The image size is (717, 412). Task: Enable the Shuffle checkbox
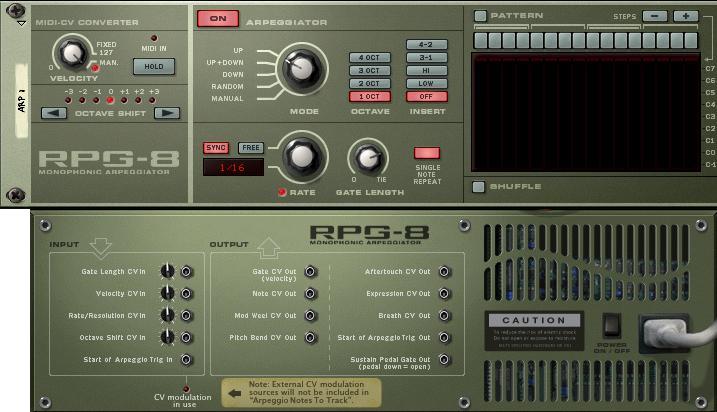click(x=478, y=187)
